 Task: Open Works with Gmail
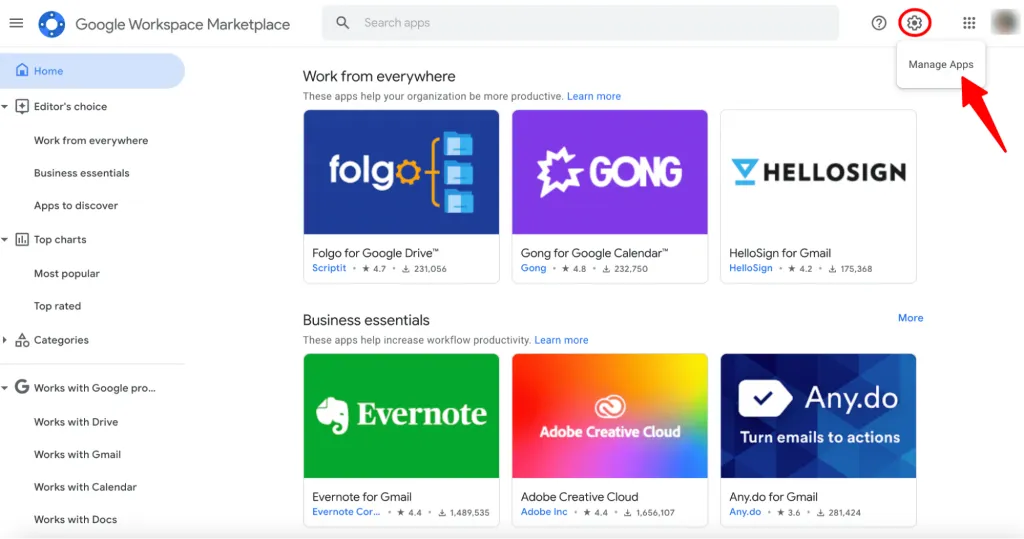[x=77, y=455]
